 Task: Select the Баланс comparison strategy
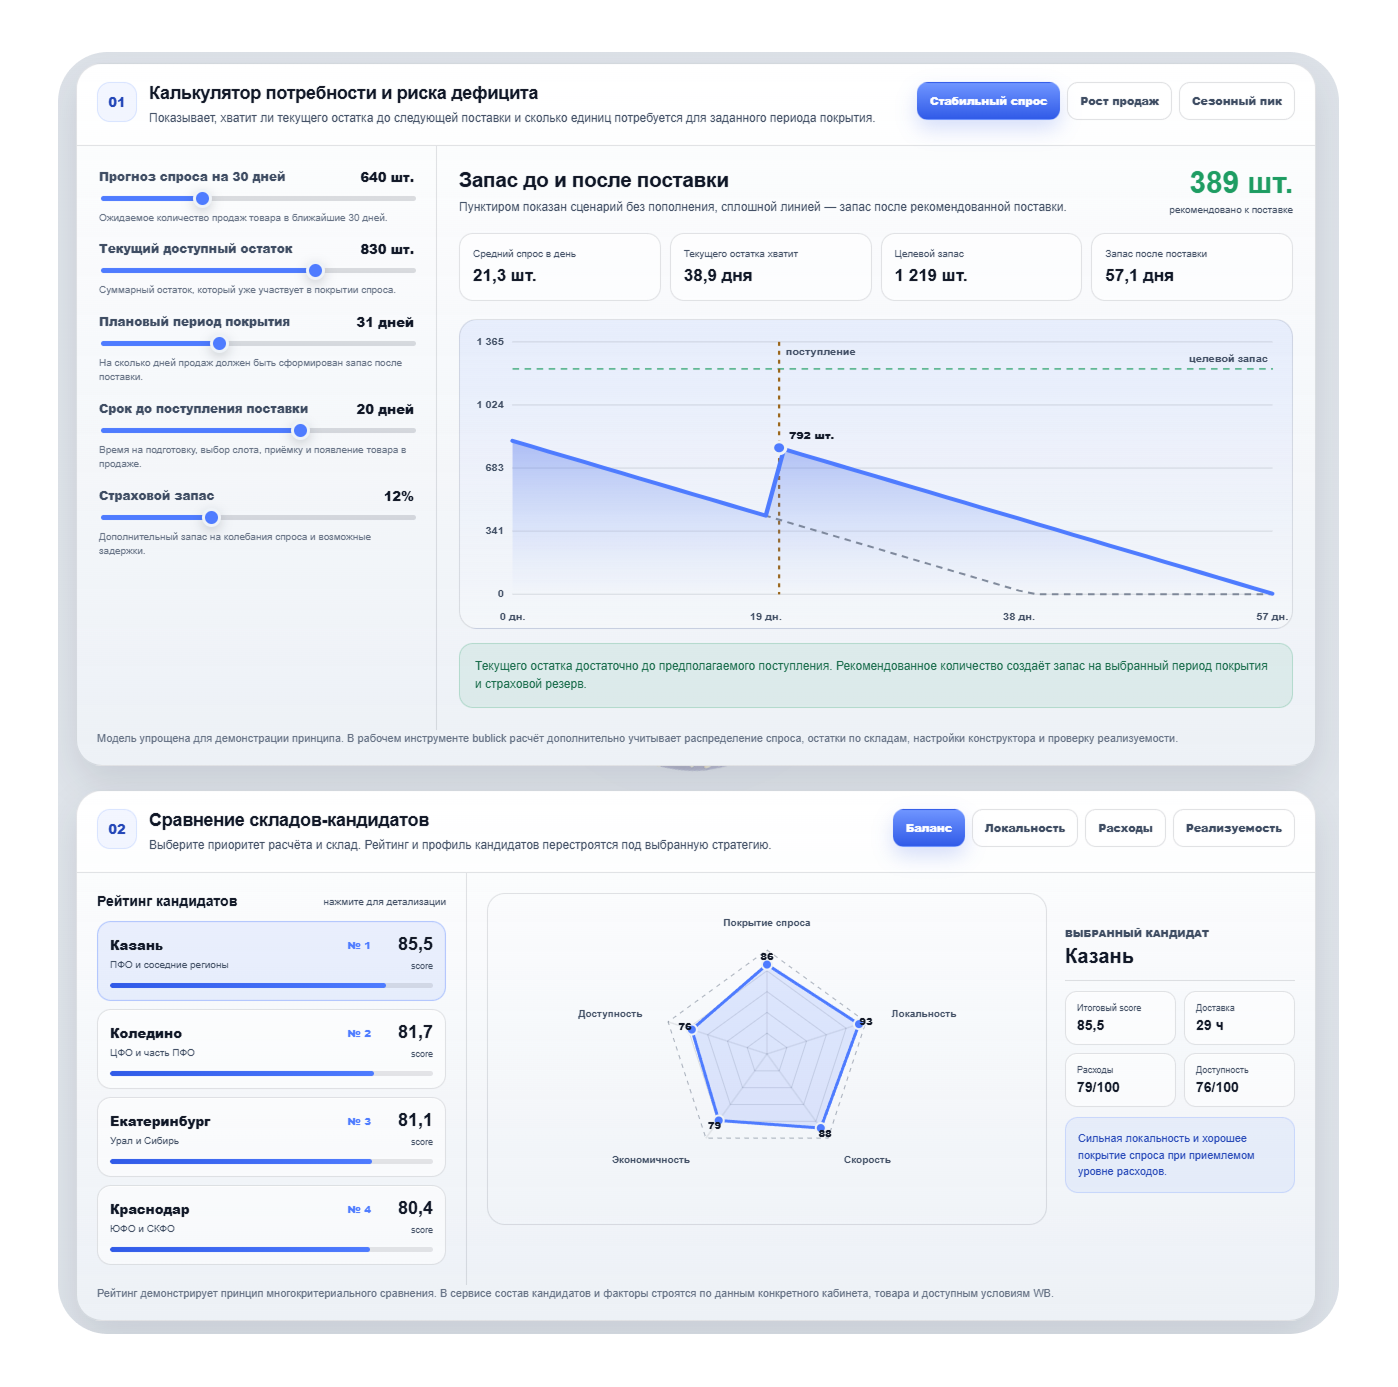tap(929, 828)
